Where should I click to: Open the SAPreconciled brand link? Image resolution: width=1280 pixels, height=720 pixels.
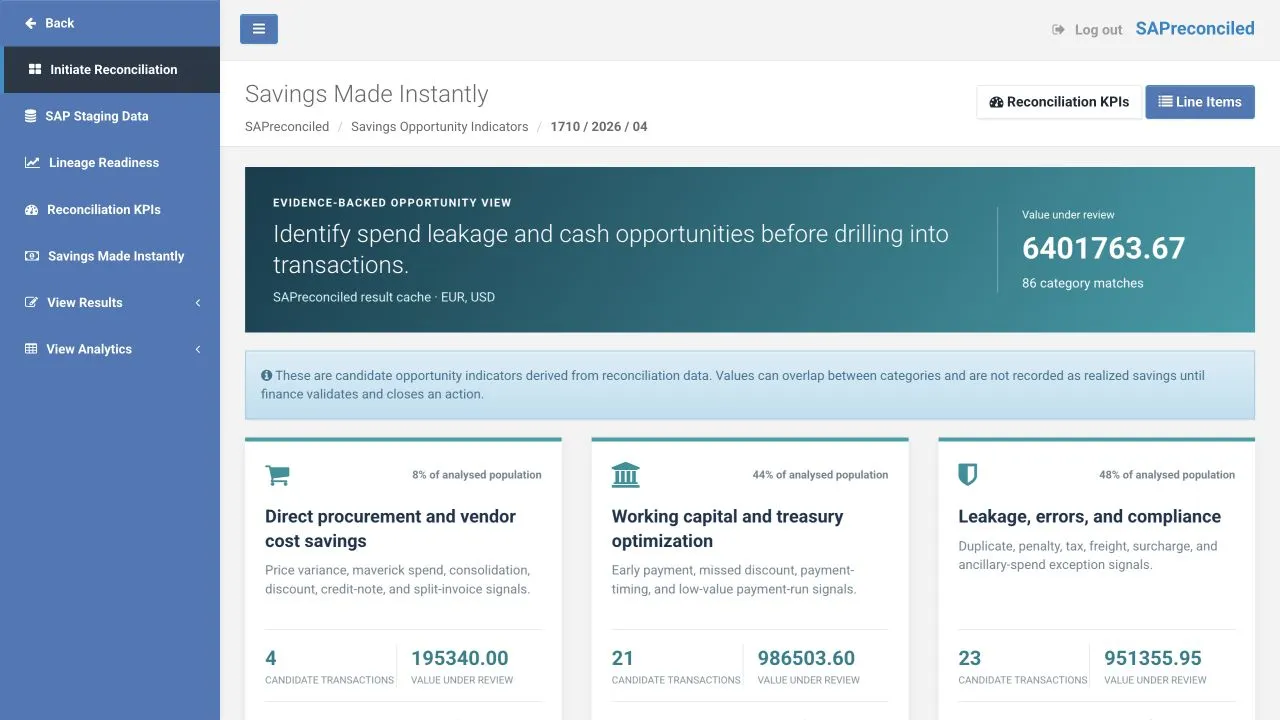point(1195,28)
